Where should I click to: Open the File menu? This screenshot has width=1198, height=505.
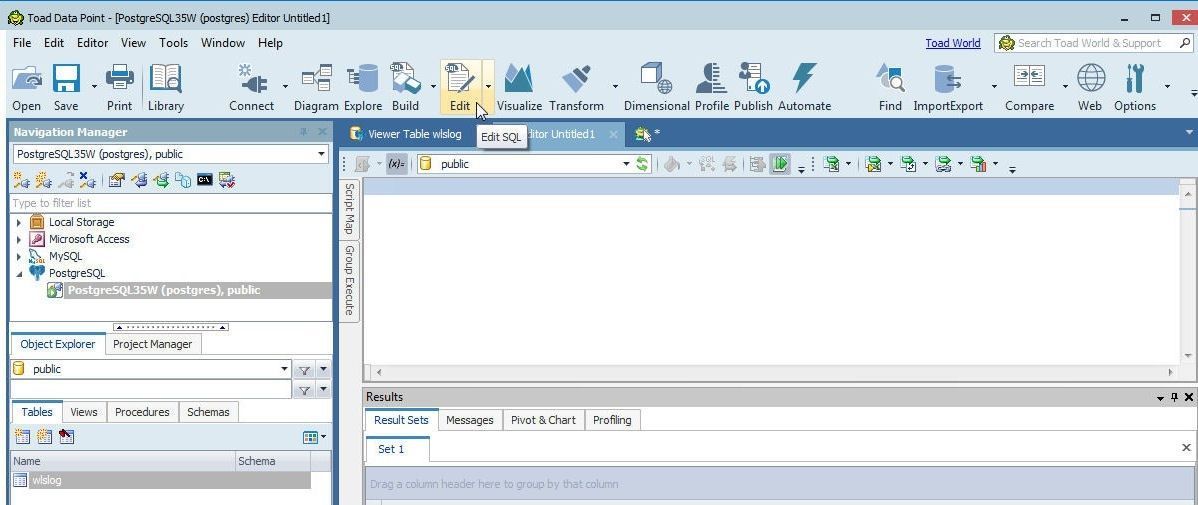pyautogui.click(x=22, y=43)
